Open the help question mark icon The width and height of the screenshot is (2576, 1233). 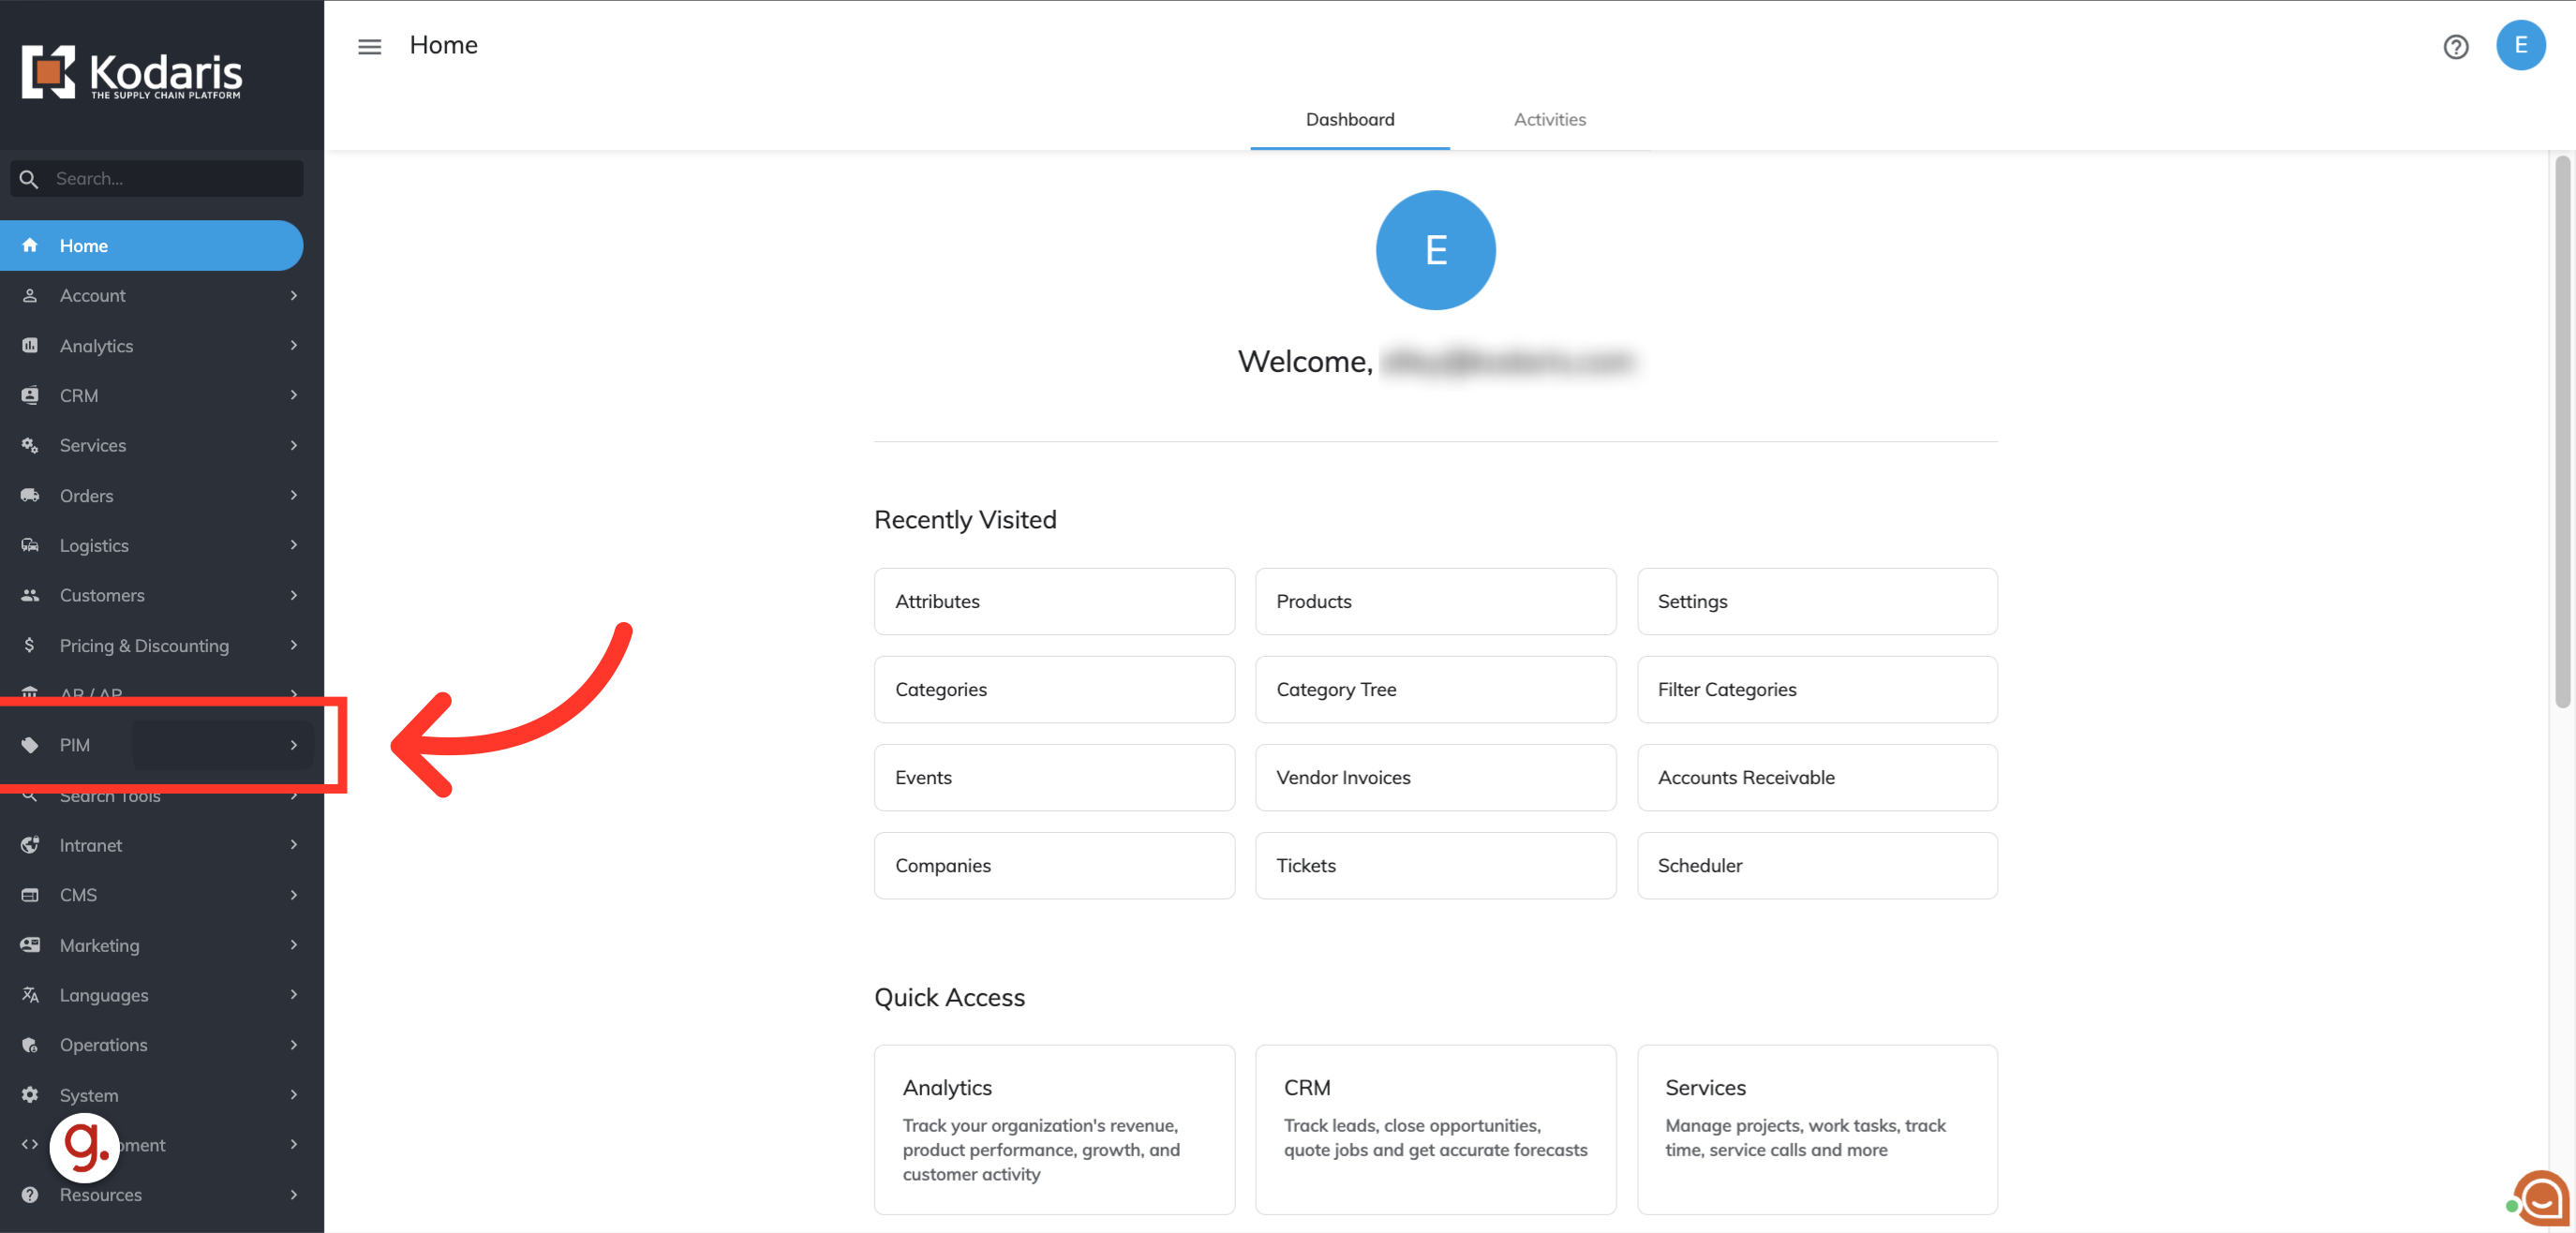point(2455,47)
